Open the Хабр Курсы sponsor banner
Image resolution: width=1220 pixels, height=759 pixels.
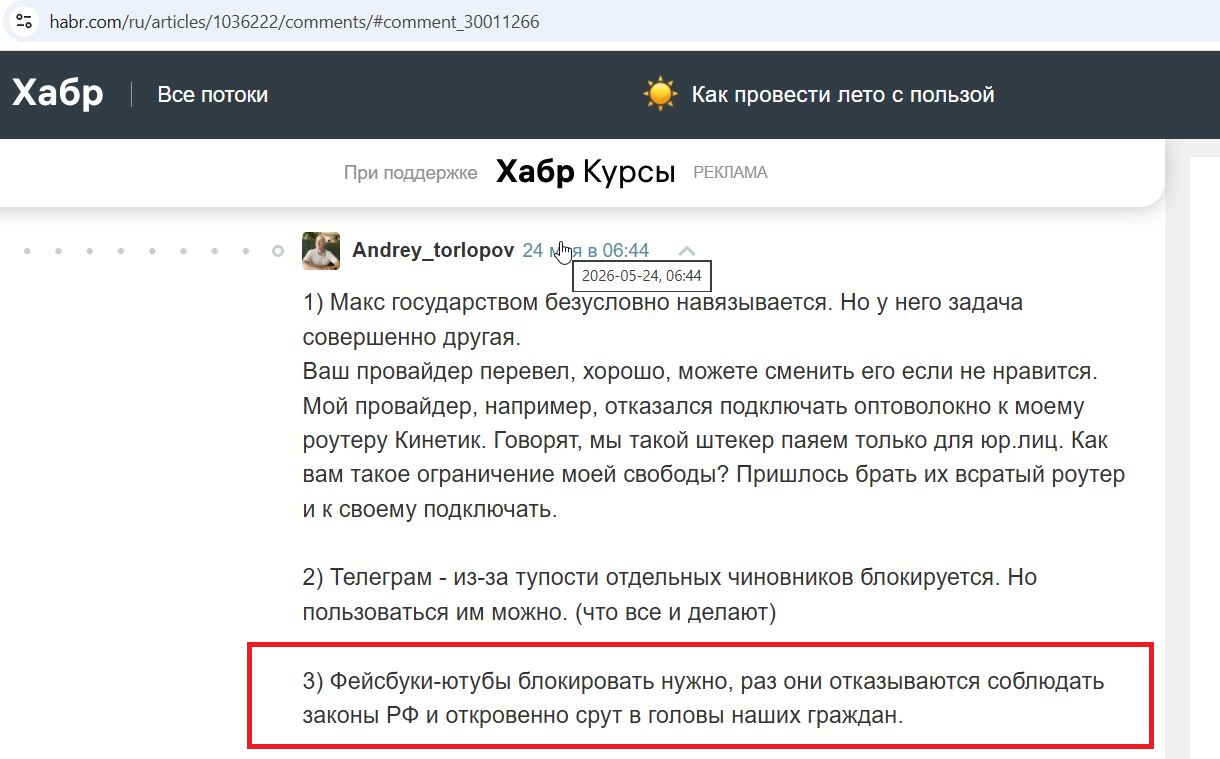(586, 172)
